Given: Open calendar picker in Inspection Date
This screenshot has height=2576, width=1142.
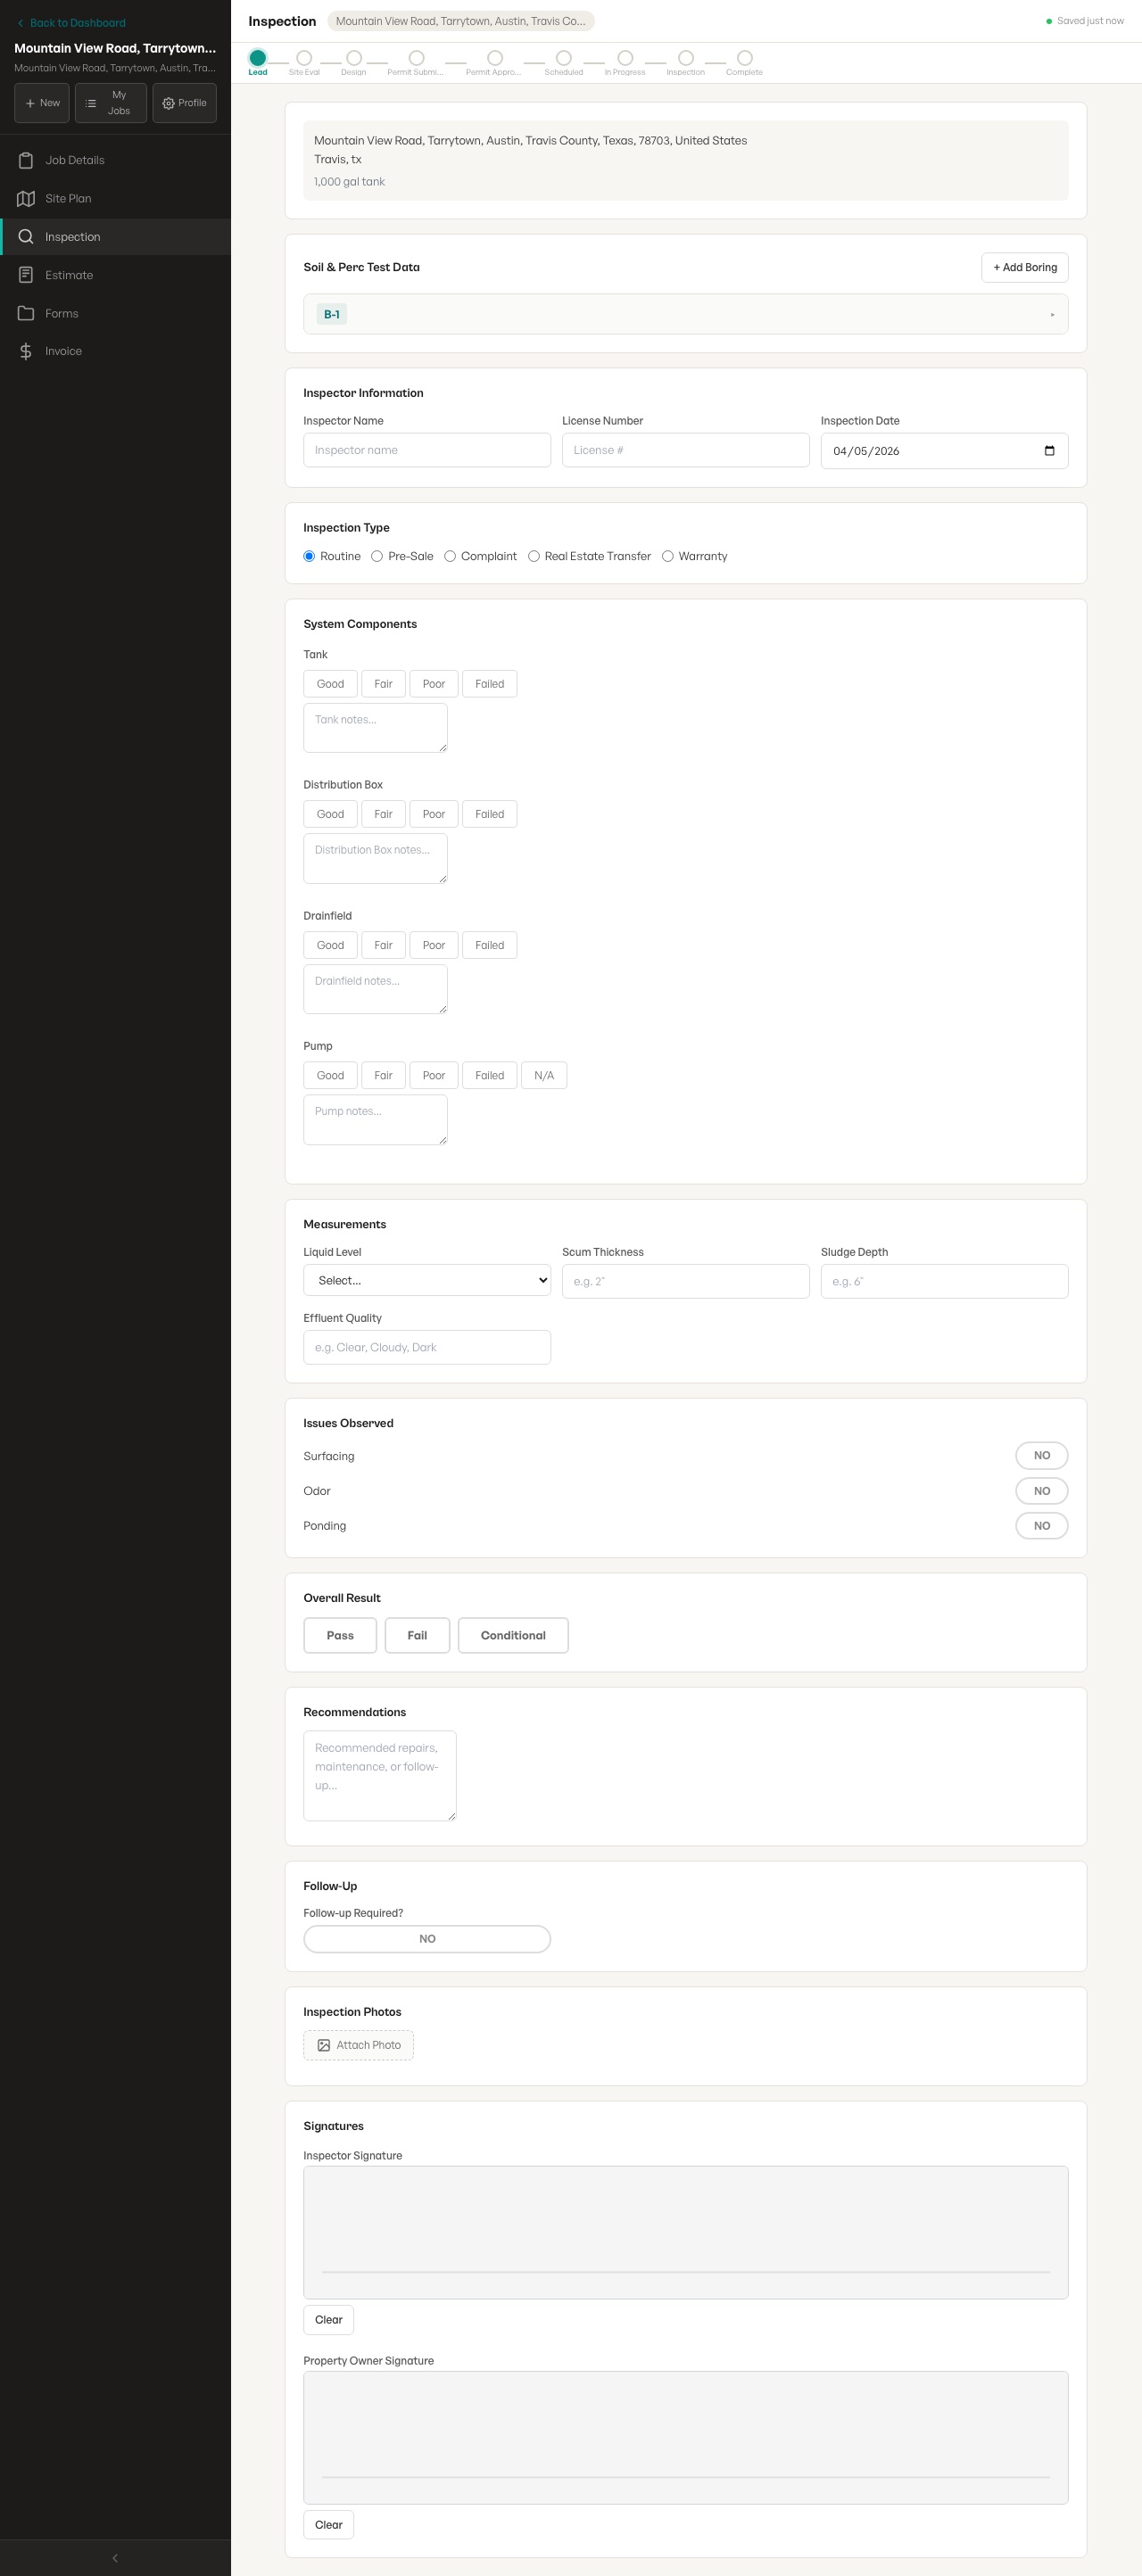Looking at the screenshot, I should tap(1049, 451).
